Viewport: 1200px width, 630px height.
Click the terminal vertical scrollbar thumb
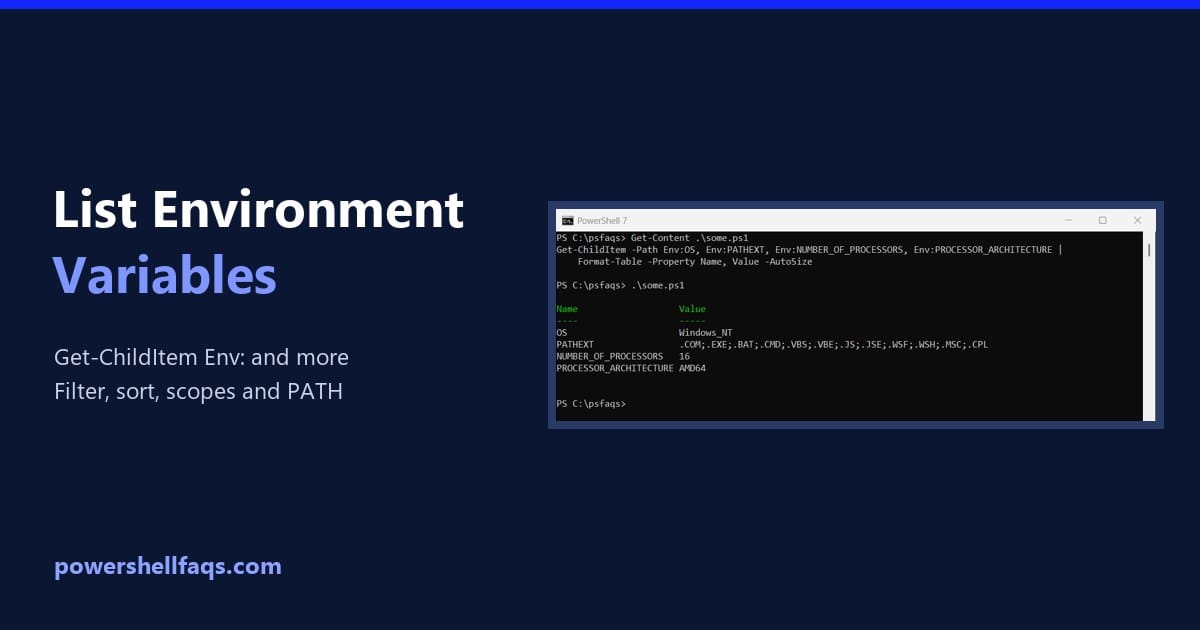click(x=1149, y=249)
